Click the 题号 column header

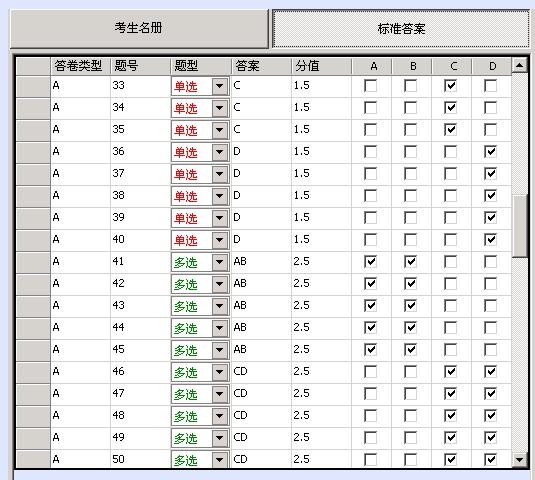point(141,66)
